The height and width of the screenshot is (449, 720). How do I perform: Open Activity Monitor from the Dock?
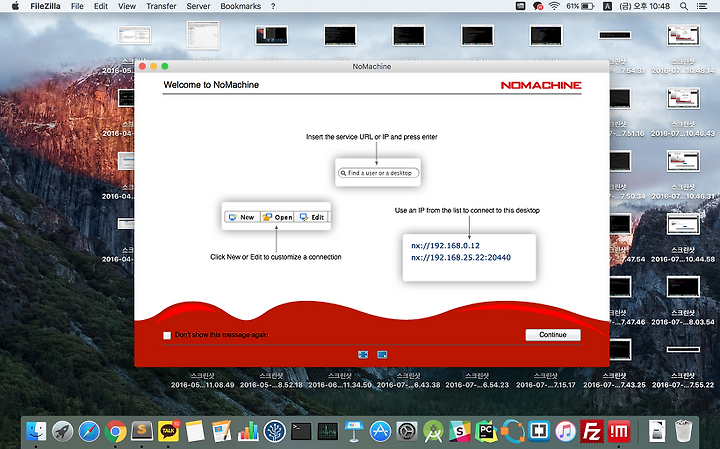coord(327,432)
